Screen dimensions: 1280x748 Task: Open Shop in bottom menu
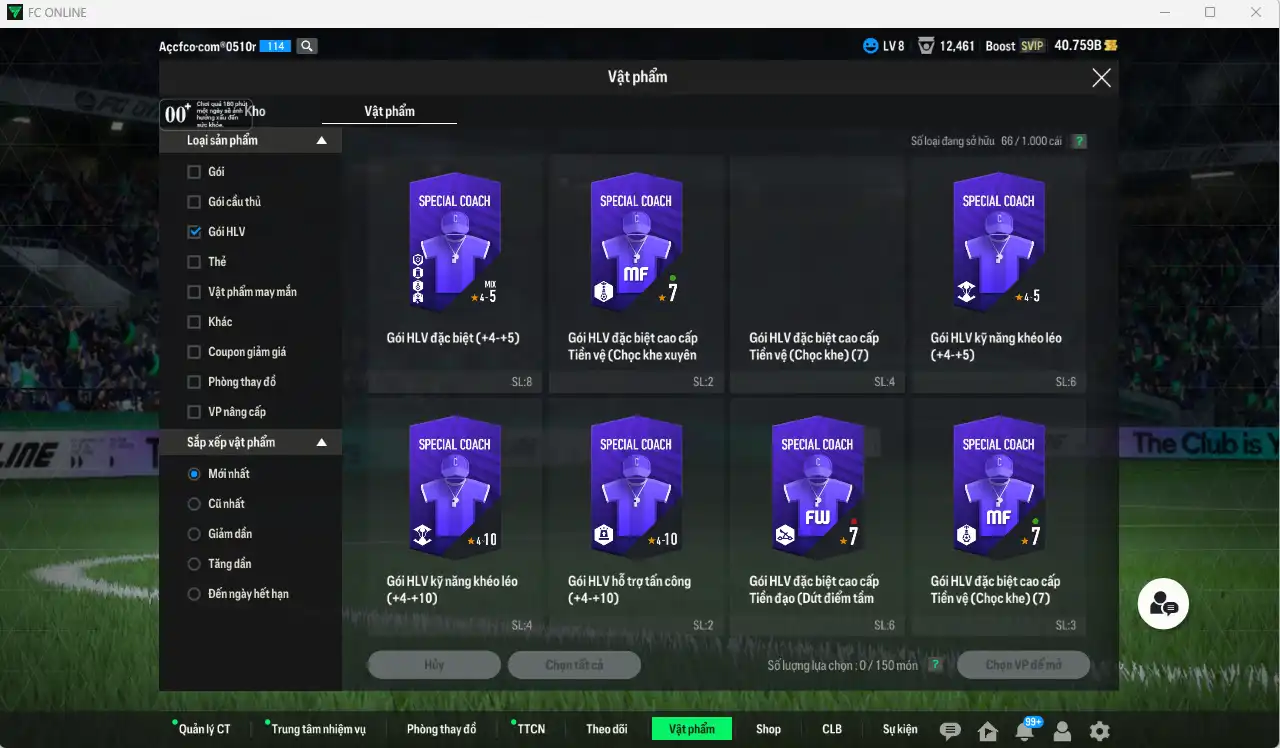tap(768, 729)
